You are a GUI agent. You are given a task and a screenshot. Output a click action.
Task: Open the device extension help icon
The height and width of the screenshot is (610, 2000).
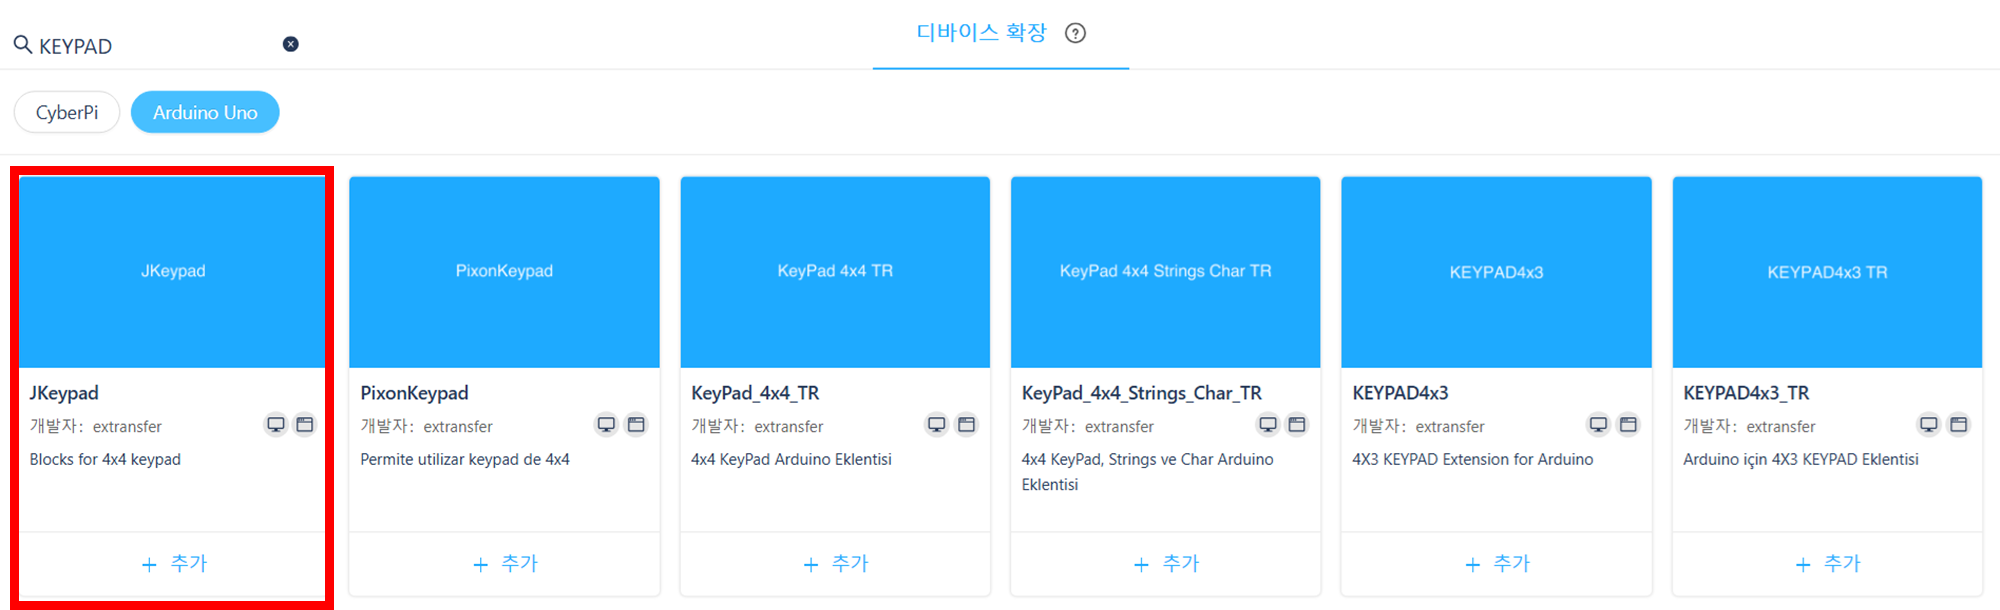point(1075,33)
